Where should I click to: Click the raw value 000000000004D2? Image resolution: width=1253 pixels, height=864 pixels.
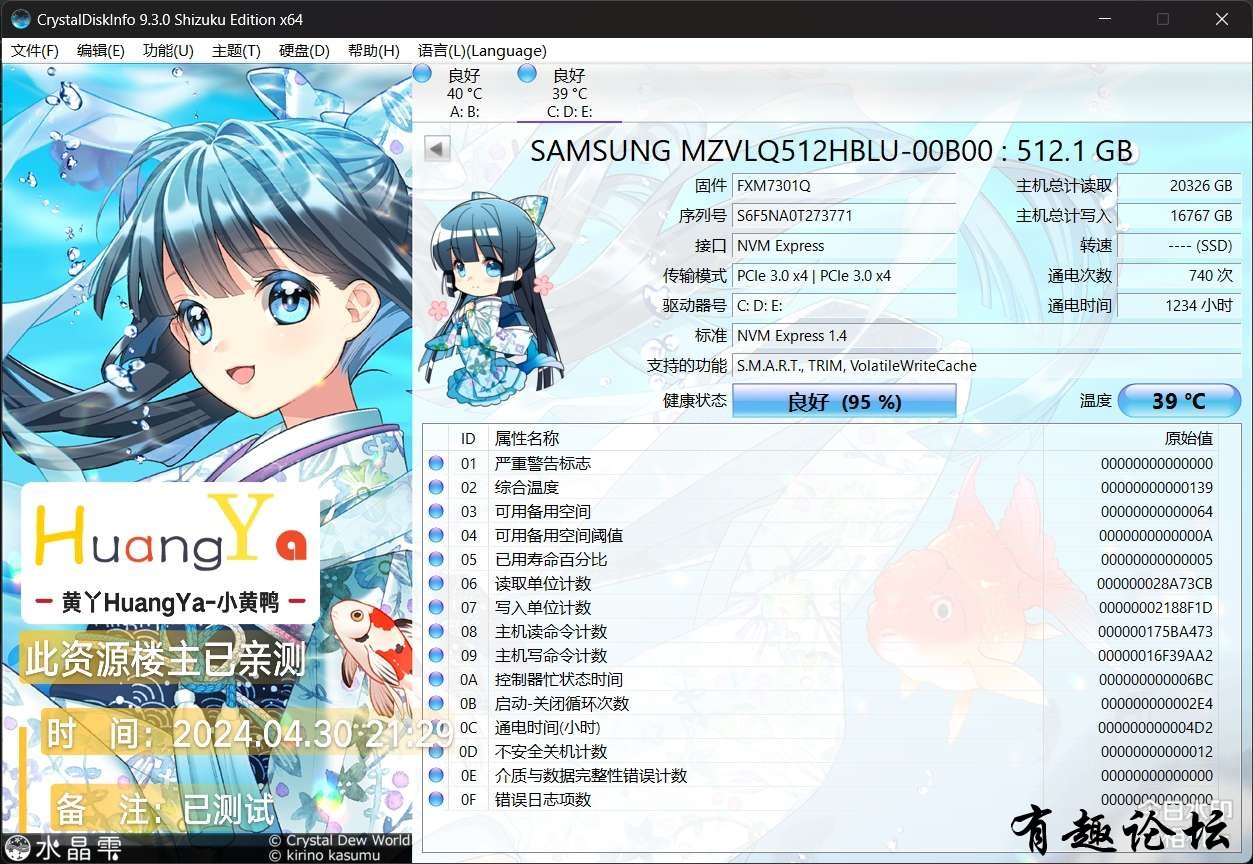click(x=1155, y=727)
